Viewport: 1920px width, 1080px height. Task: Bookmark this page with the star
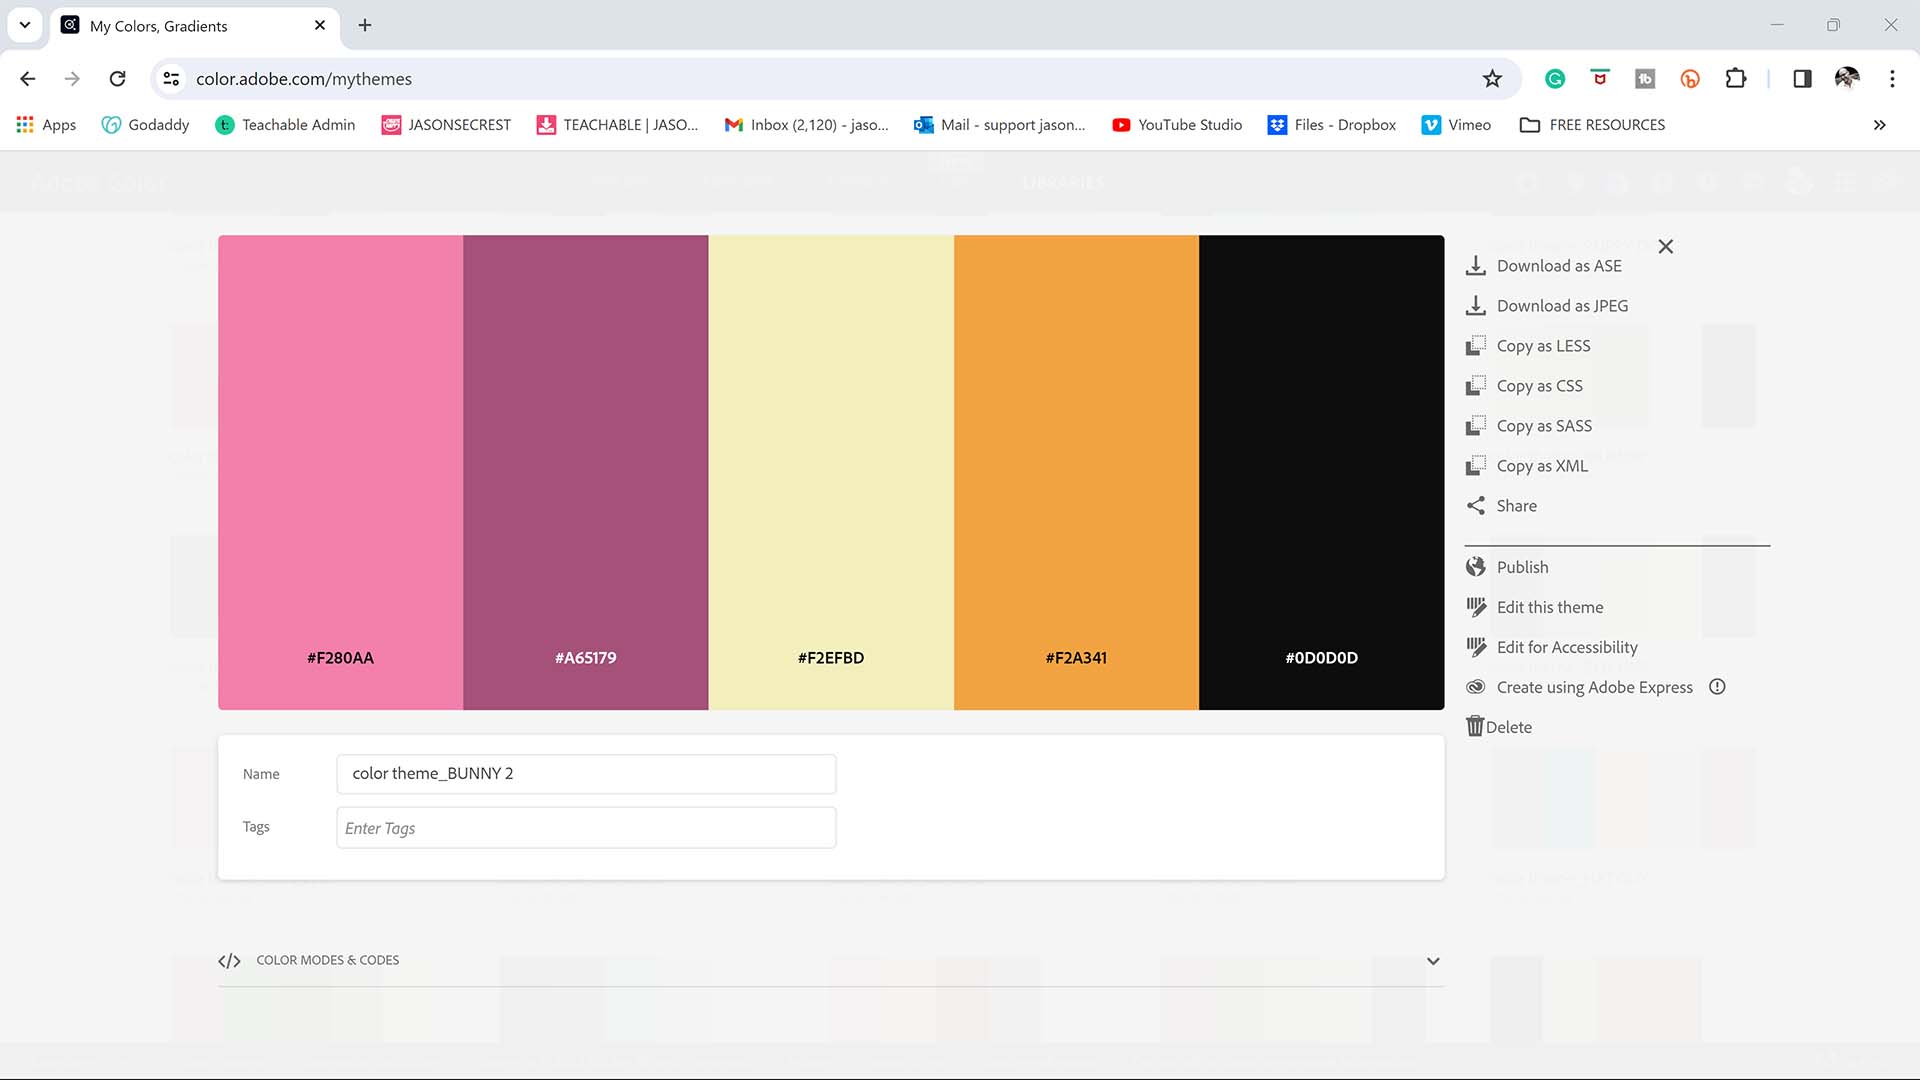point(1492,79)
